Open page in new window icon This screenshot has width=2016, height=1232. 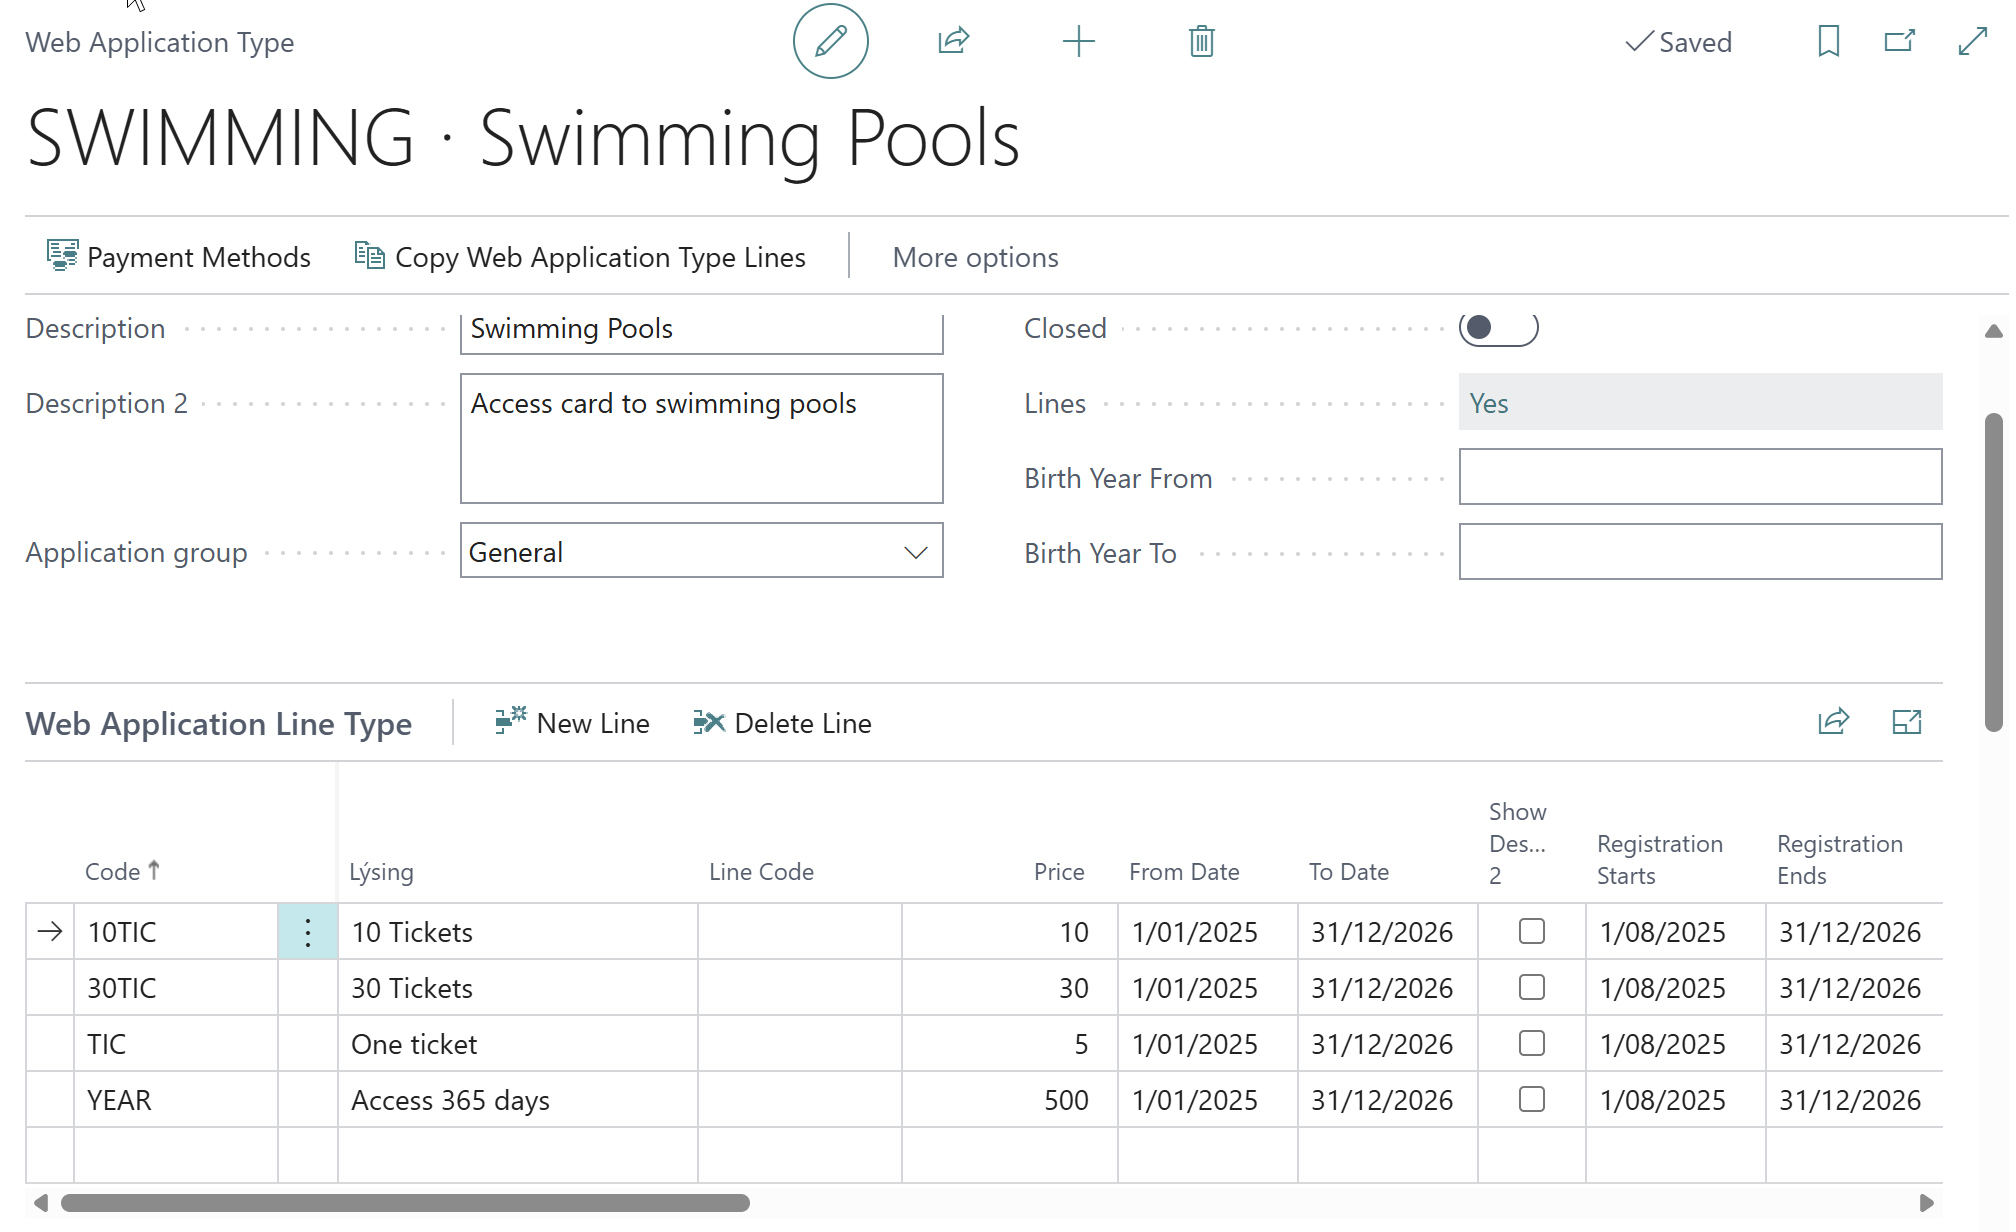tap(1899, 41)
